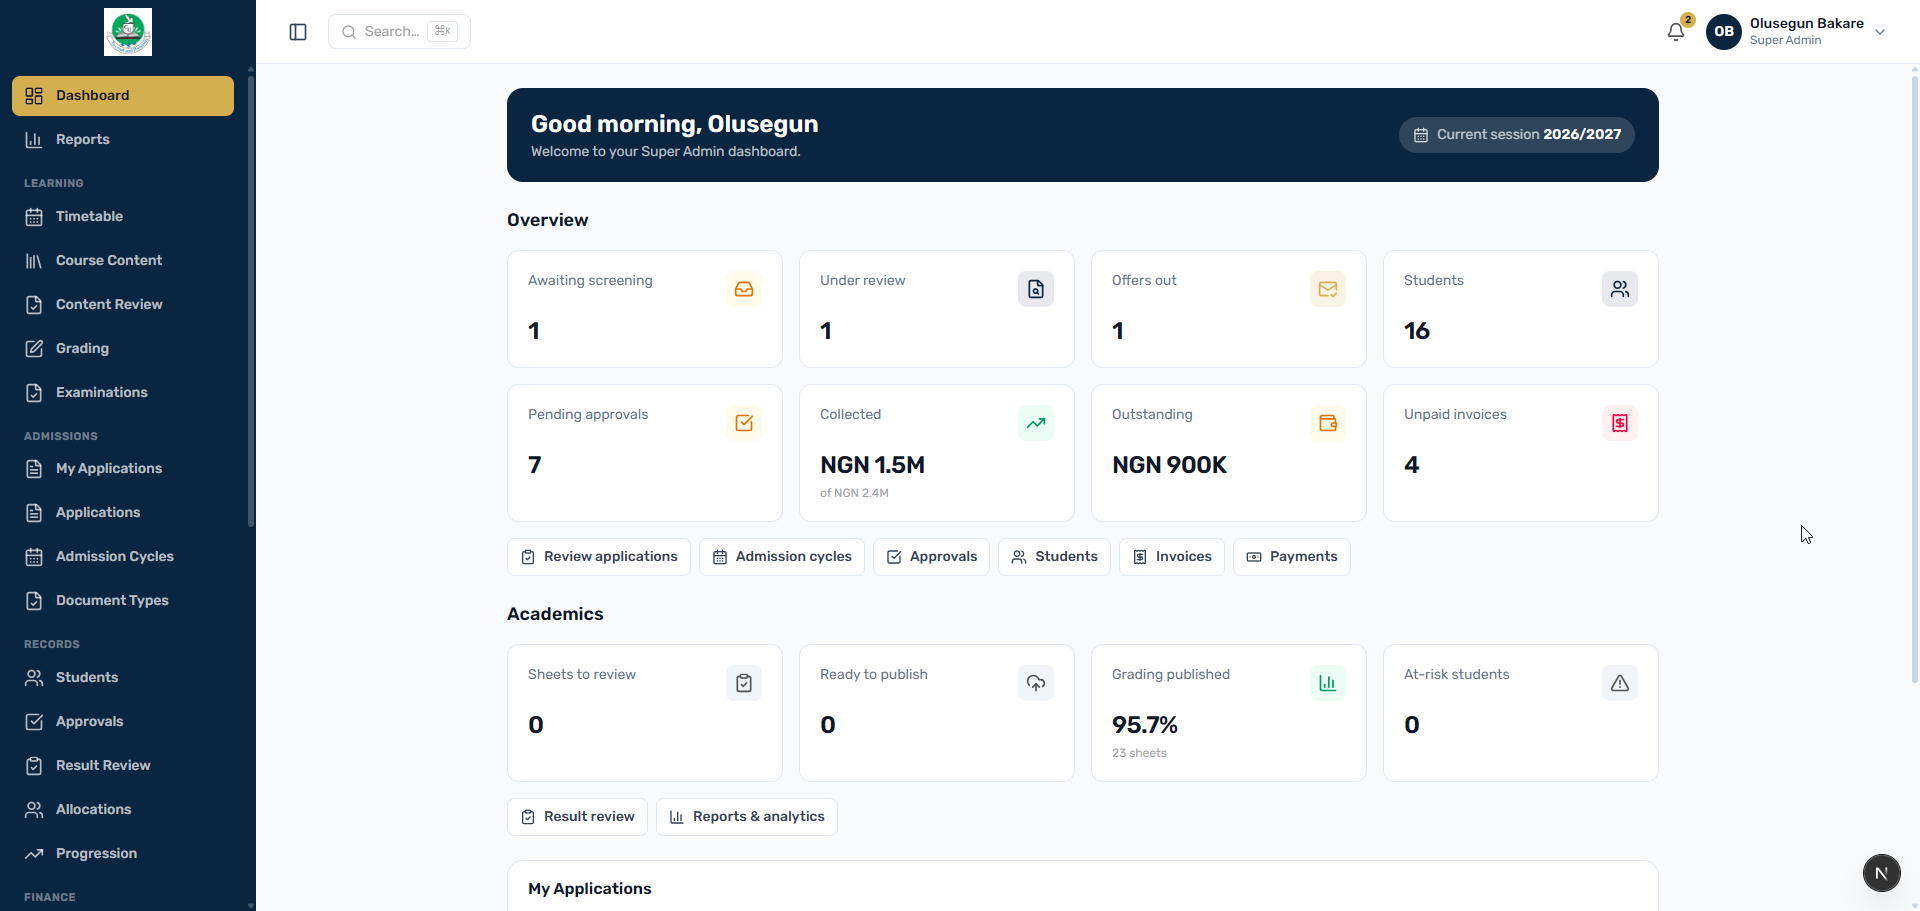This screenshot has height=911, width=1920.
Task: Click the Pending approvals check icon
Action: tap(744, 423)
